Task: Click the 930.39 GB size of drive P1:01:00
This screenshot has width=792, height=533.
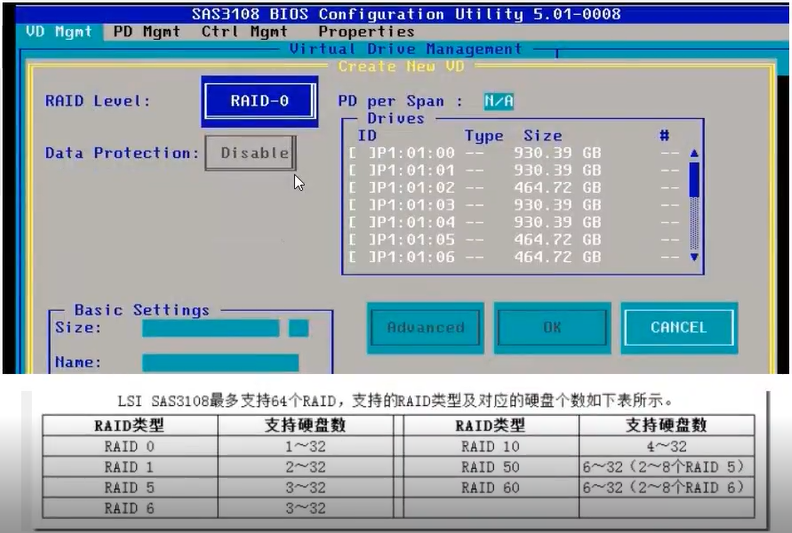Action: 558,153
